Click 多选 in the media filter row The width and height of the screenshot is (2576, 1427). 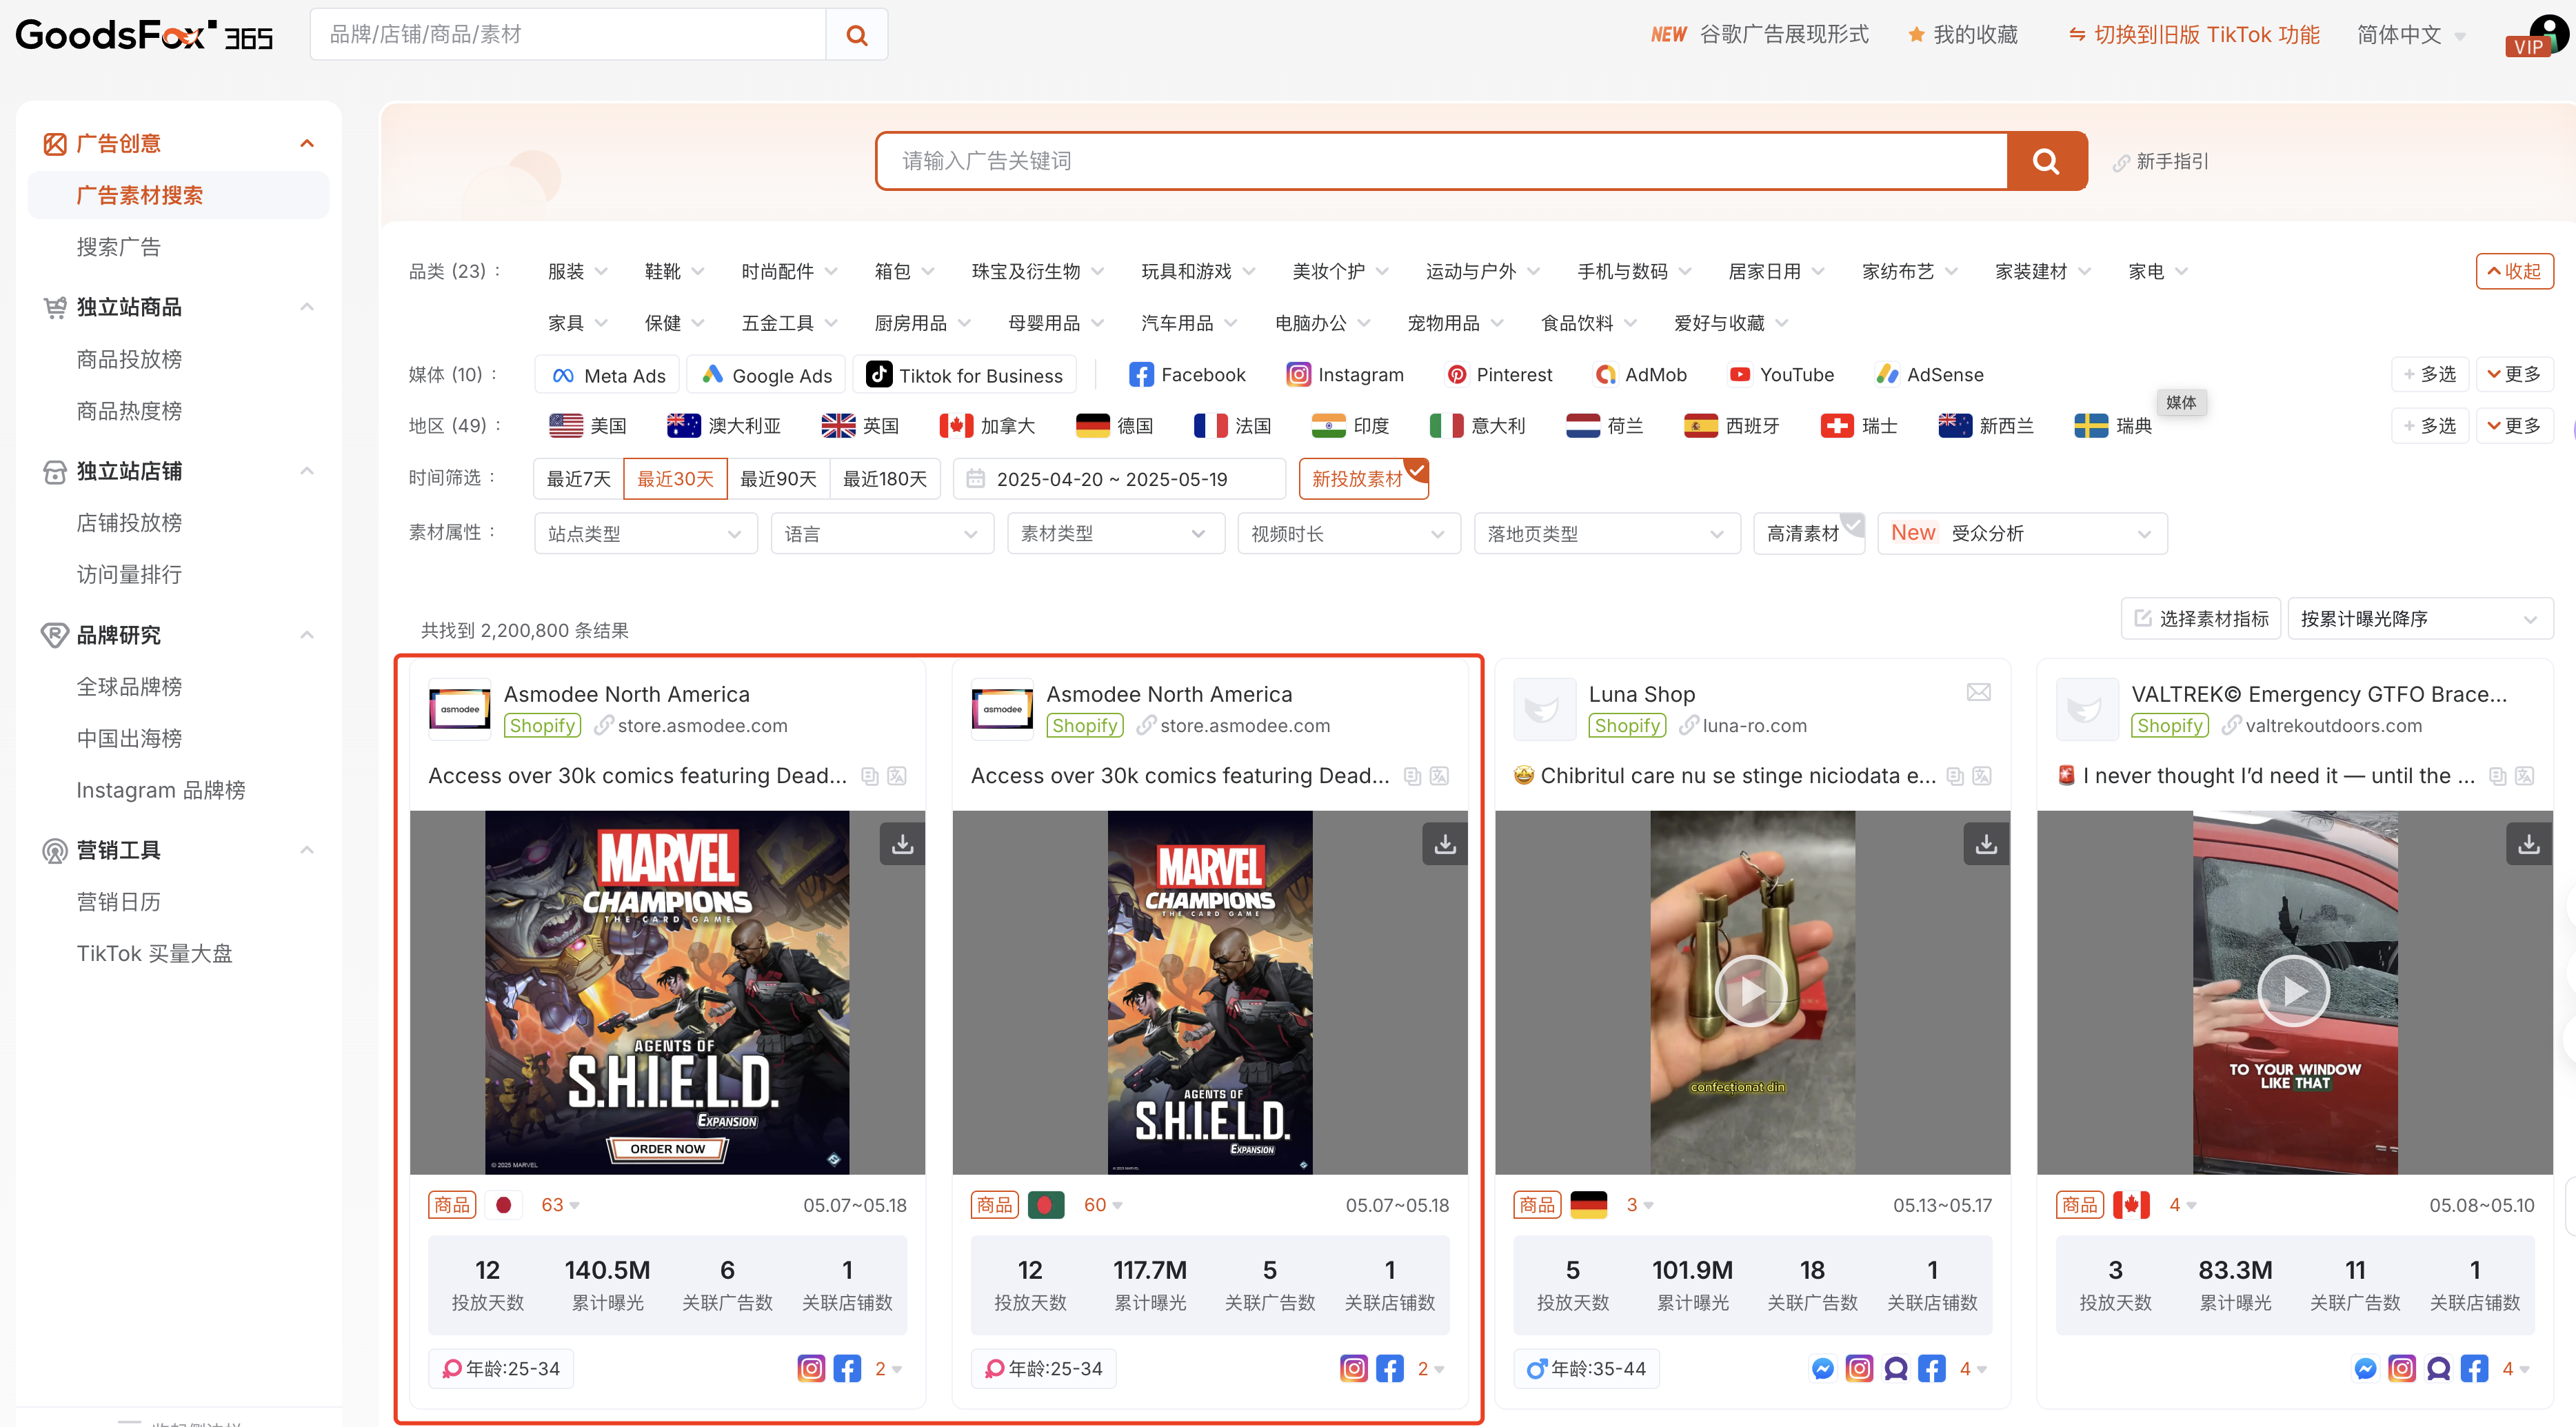[2430, 374]
